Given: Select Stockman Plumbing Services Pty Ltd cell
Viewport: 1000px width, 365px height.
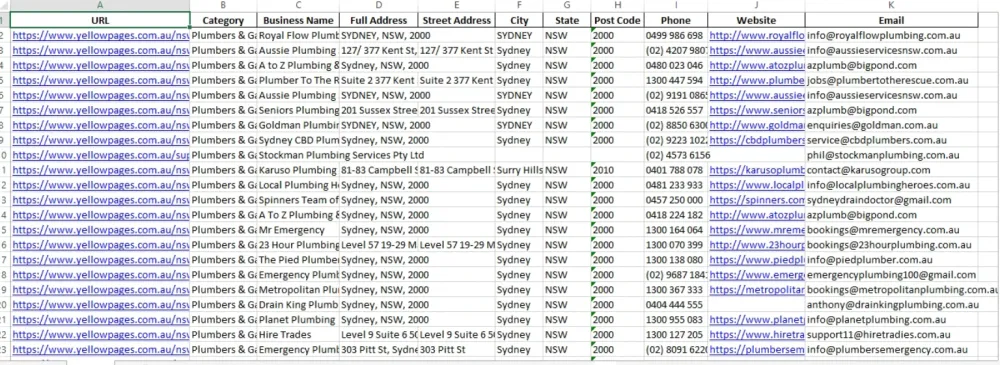Looking at the screenshot, I should [341, 155].
